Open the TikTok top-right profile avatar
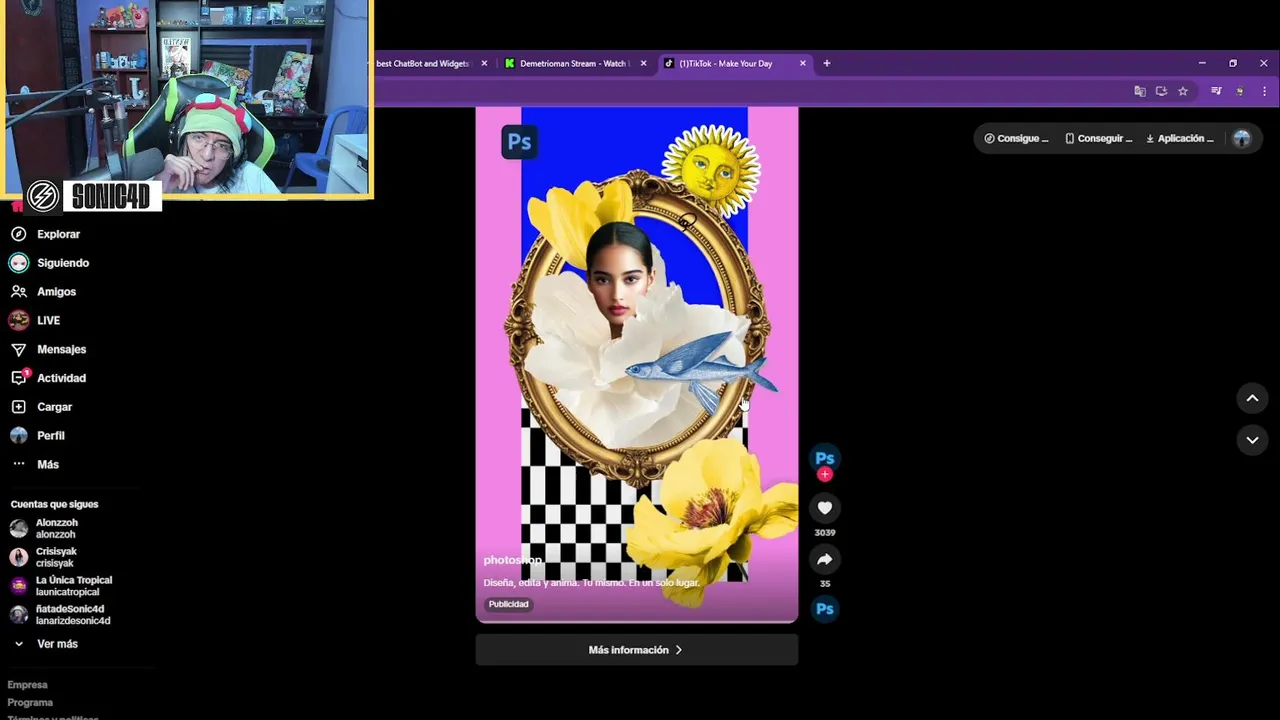 pos(1242,139)
